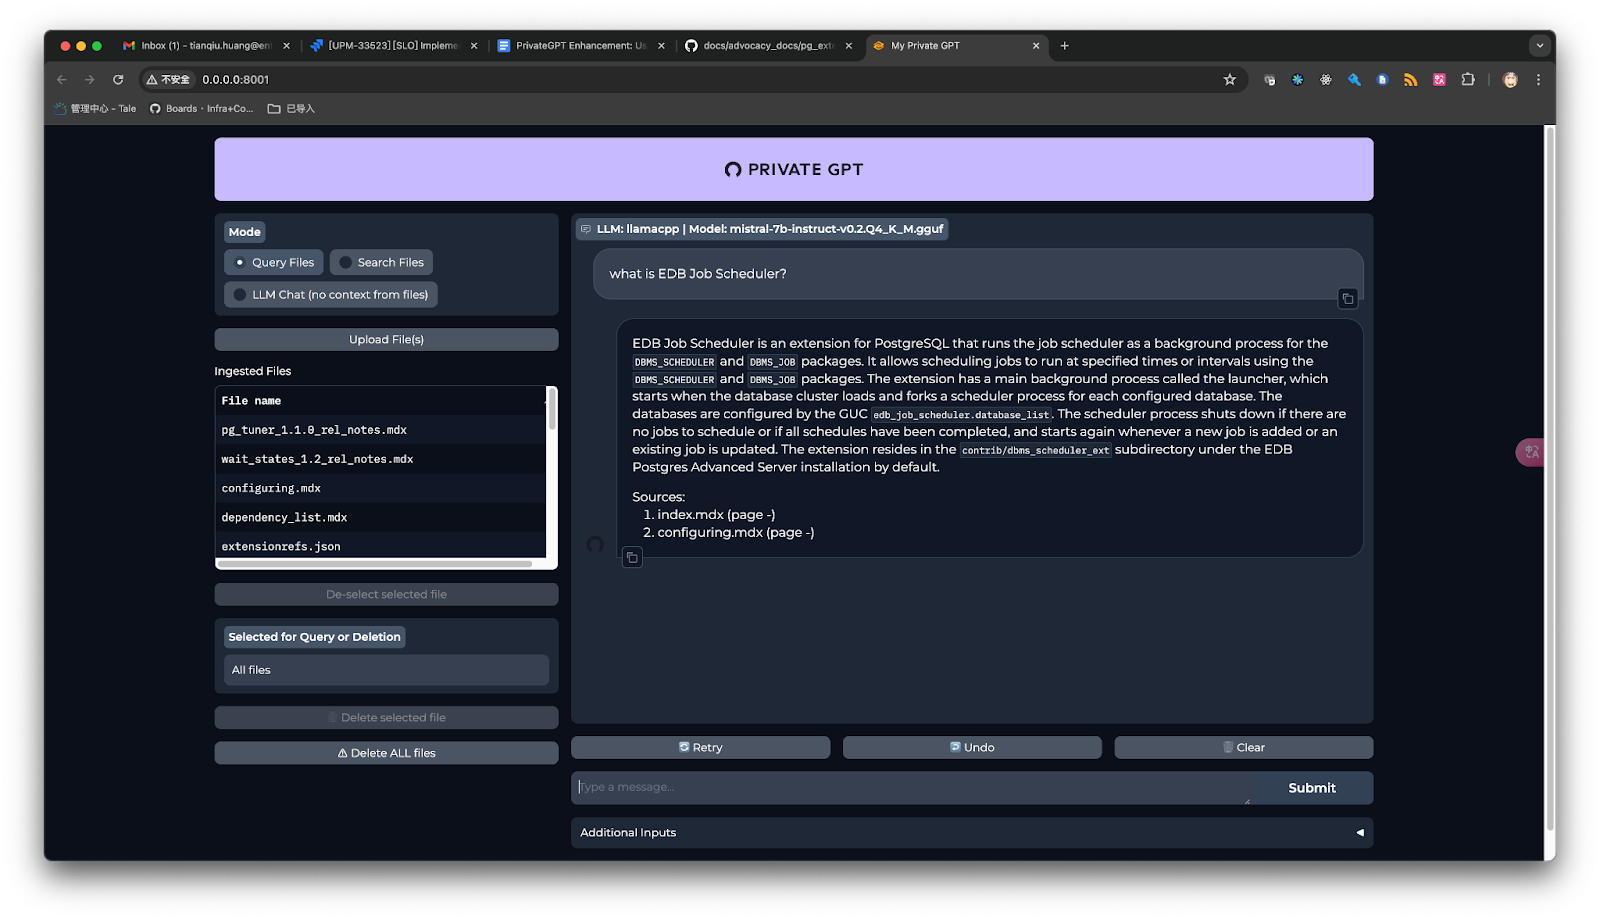Open the imported bookmarks folder
The width and height of the screenshot is (1600, 919).
(291, 109)
